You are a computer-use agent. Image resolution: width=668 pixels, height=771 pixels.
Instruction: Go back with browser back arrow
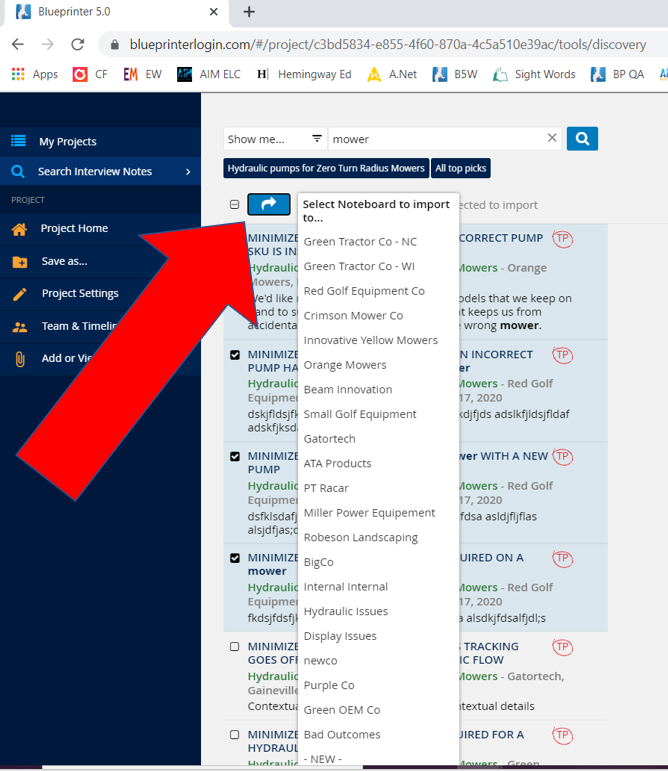18,44
